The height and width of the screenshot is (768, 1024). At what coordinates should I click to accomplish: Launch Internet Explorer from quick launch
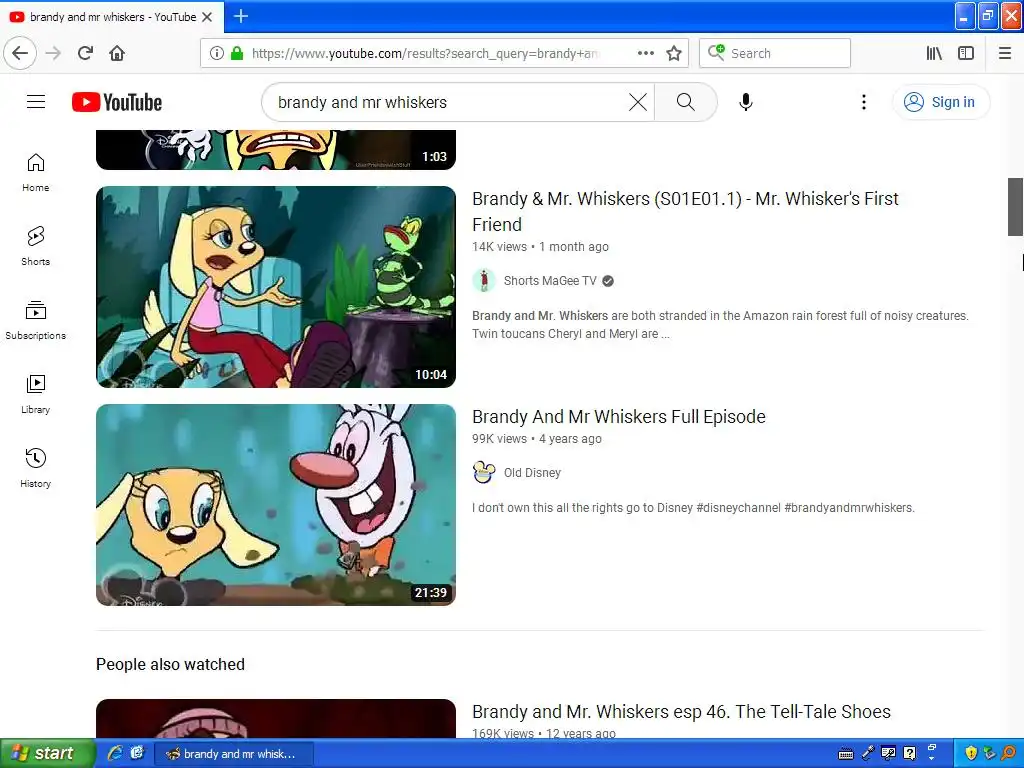(115, 753)
